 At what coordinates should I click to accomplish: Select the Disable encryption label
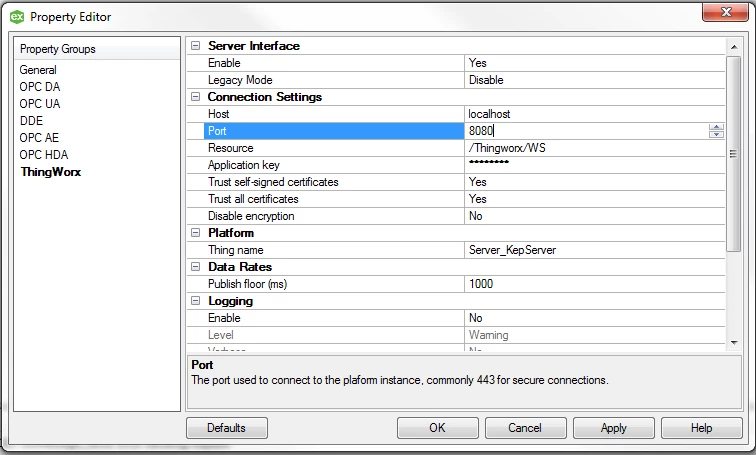pyautogui.click(x=251, y=216)
